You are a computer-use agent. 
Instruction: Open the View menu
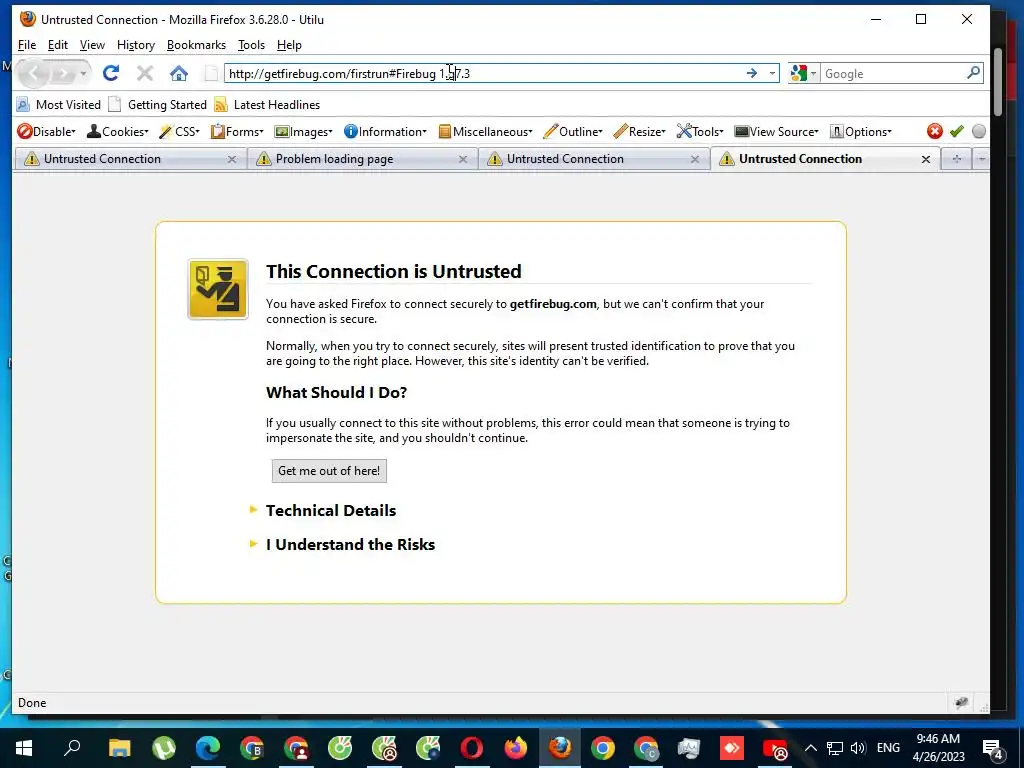click(x=92, y=45)
